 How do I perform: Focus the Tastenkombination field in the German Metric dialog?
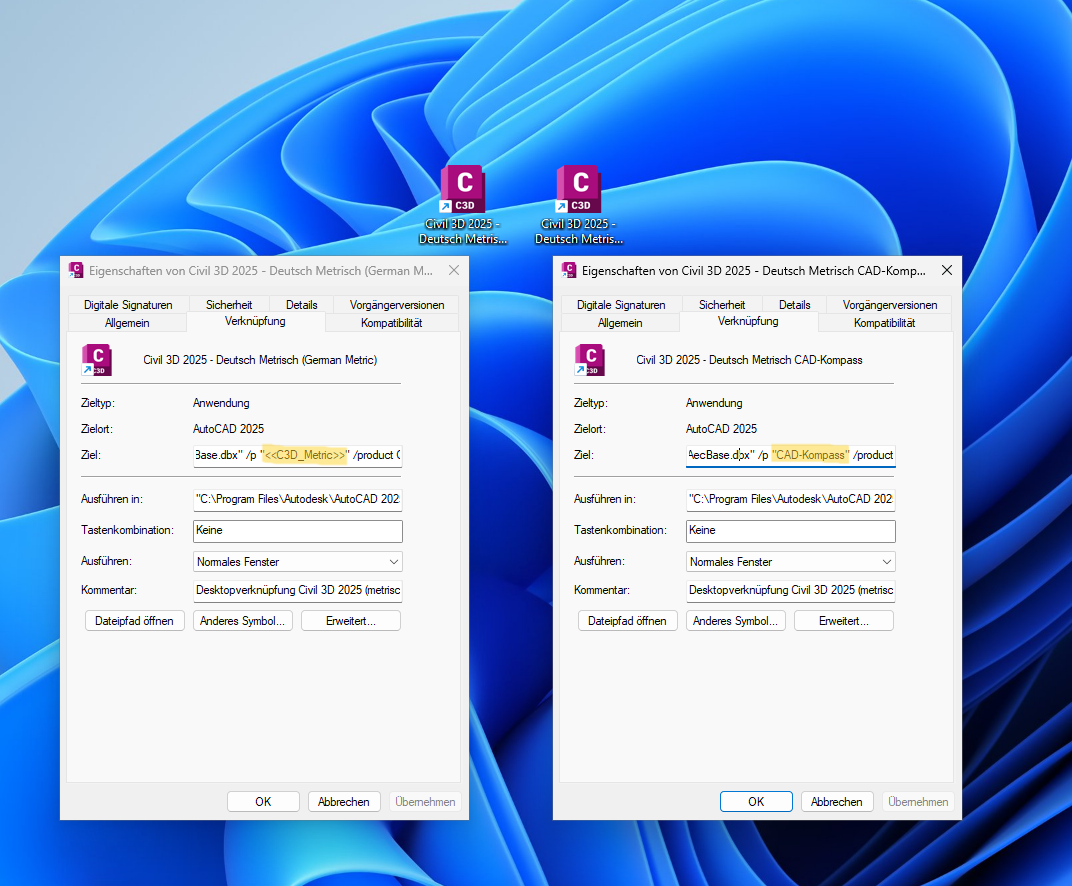point(298,531)
